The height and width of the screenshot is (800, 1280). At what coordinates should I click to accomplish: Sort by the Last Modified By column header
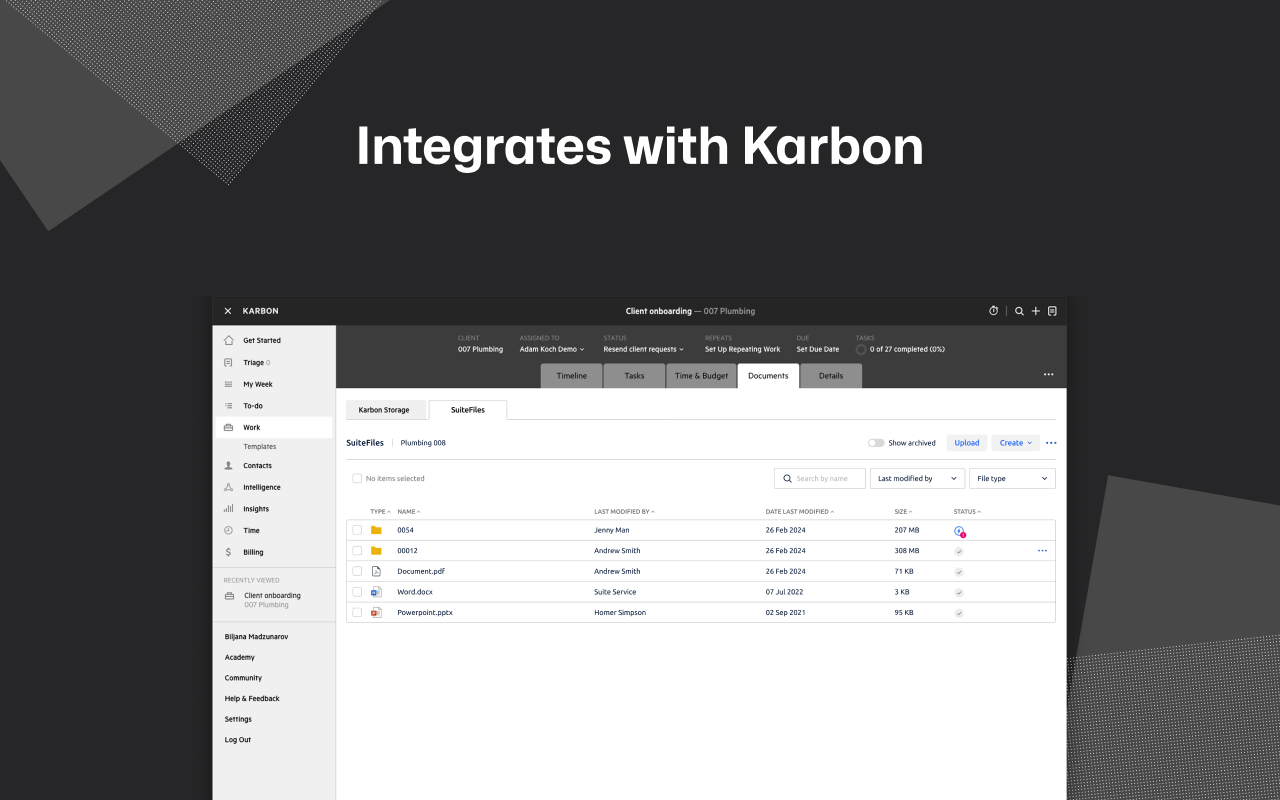(x=624, y=512)
